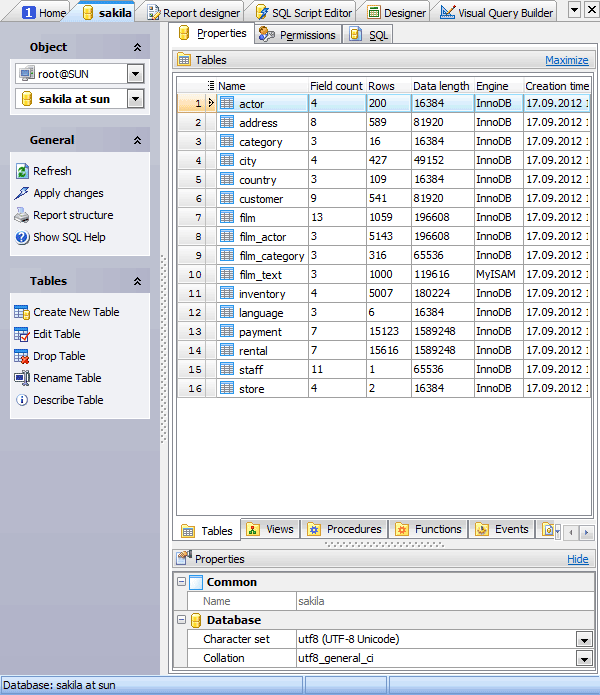Collapse the Database properties group

[182, 620]
